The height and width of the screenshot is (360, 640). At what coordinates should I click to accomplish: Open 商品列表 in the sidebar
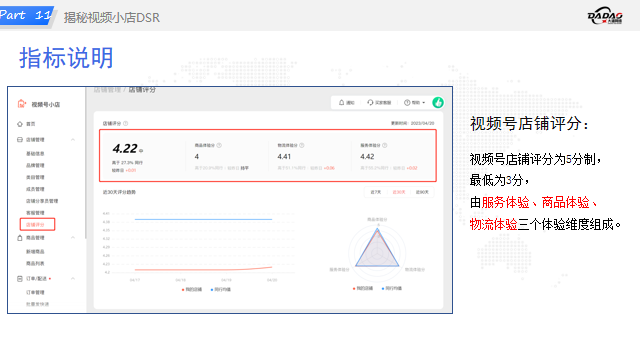(35, 263)
